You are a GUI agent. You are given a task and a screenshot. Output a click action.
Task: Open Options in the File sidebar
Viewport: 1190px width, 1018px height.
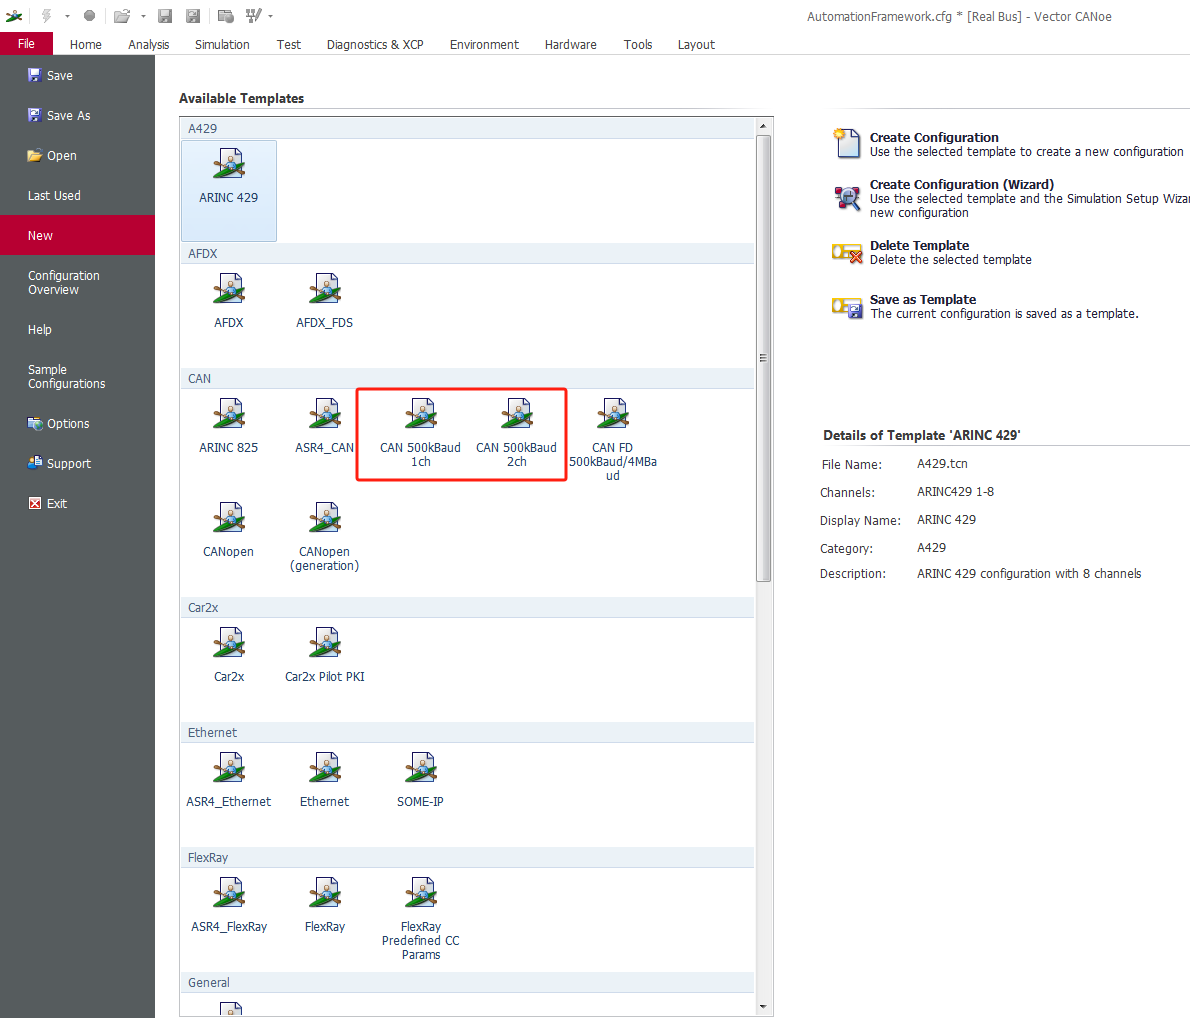click(x=77, y=424)
